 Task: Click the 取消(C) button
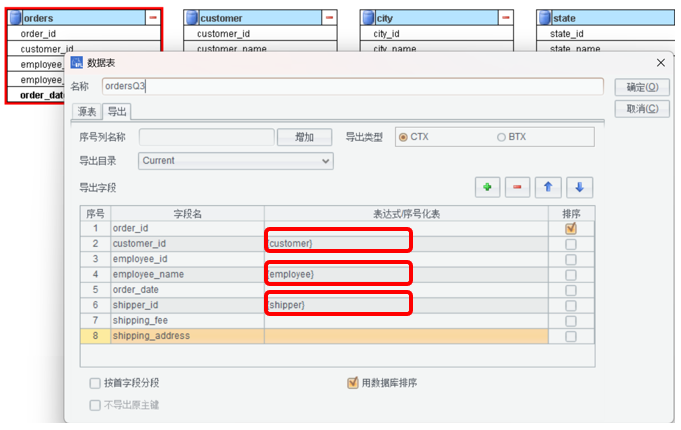click(x=642, y=109)
